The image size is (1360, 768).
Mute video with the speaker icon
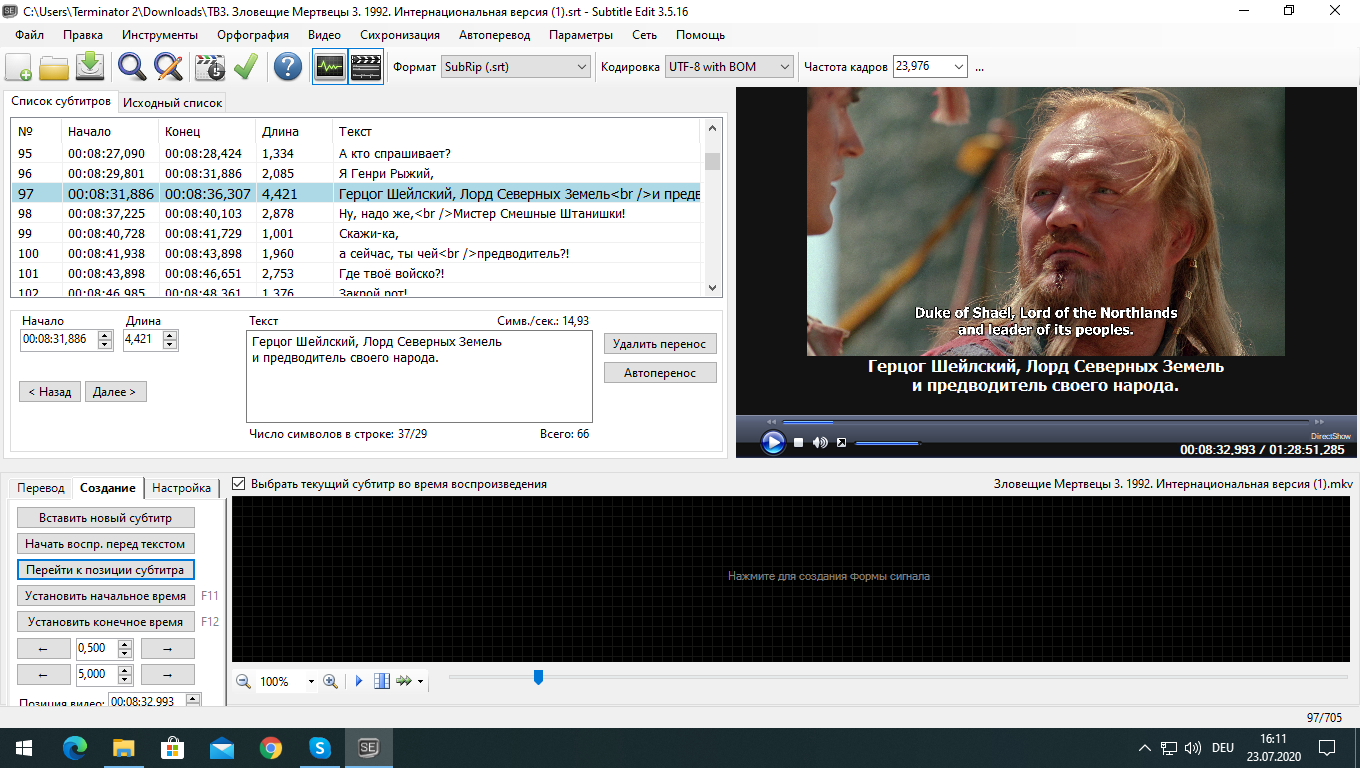tap(820, 442)
